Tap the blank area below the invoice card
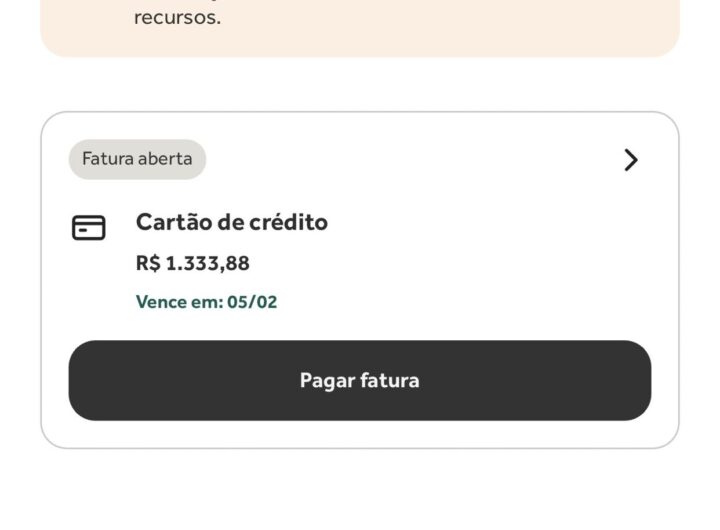720x530 pixels. point(360,489)
